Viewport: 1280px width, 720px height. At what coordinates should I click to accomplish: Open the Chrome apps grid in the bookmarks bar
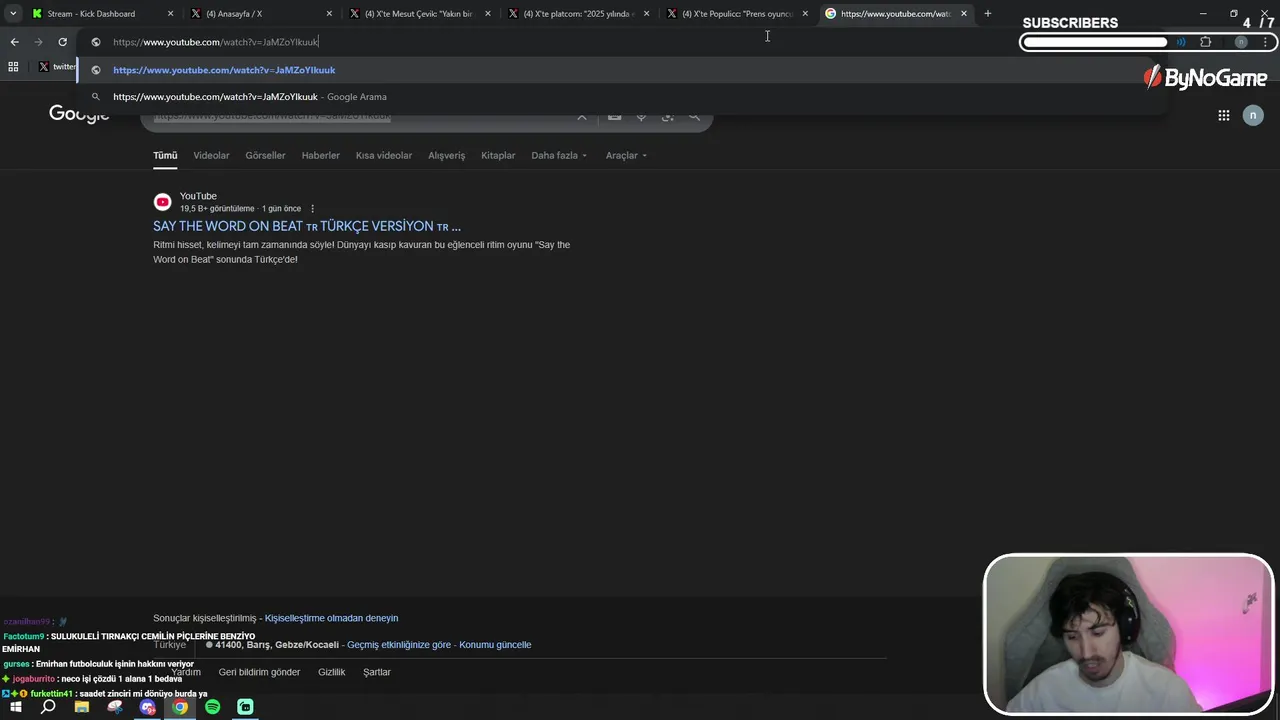pyautogui.click(x=13, y=66)
